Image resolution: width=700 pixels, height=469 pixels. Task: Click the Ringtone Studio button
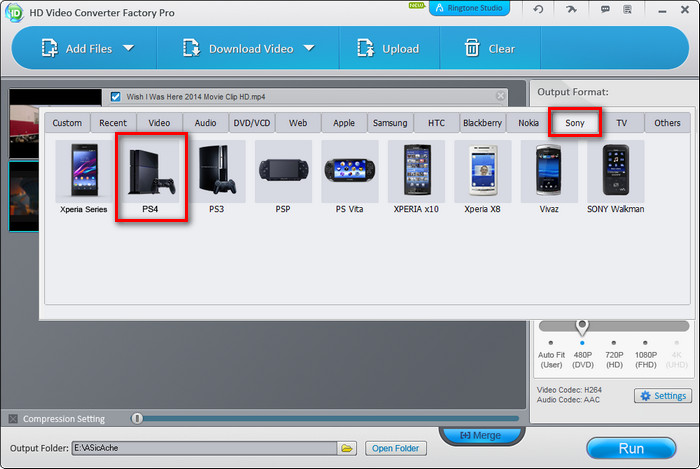point(469,9)
